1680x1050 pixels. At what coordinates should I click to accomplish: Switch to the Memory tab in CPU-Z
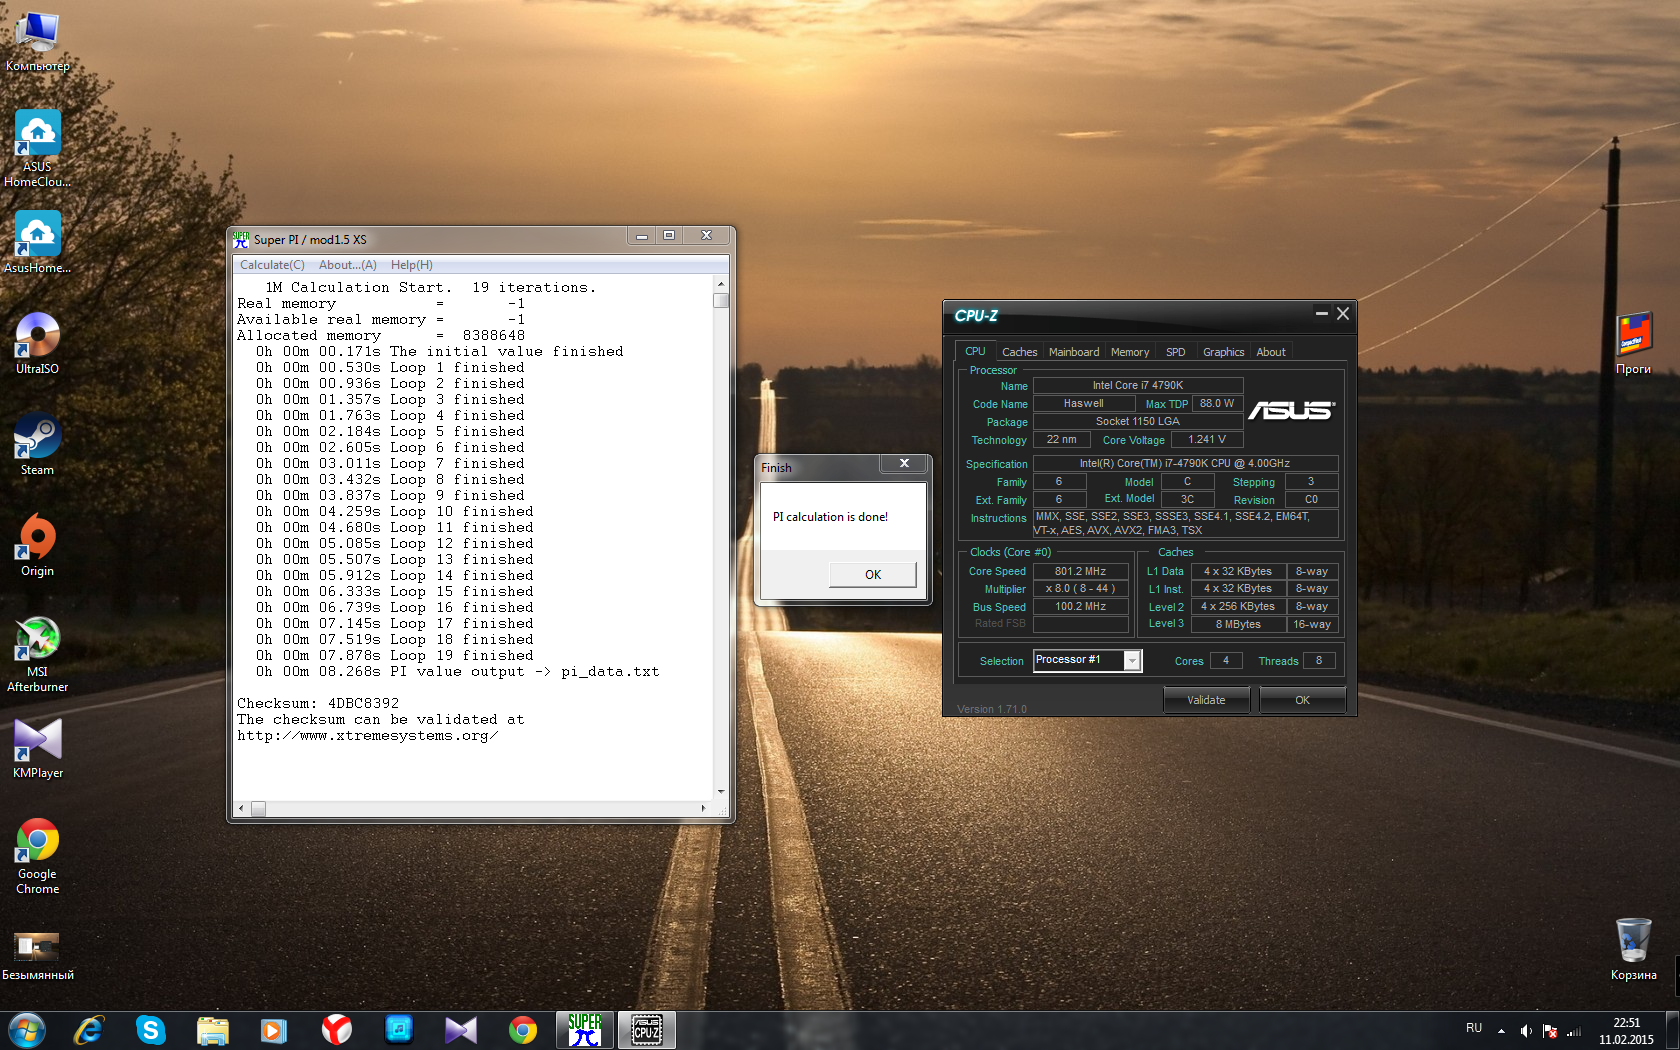pyautogui.click(x=1130, y=352)
